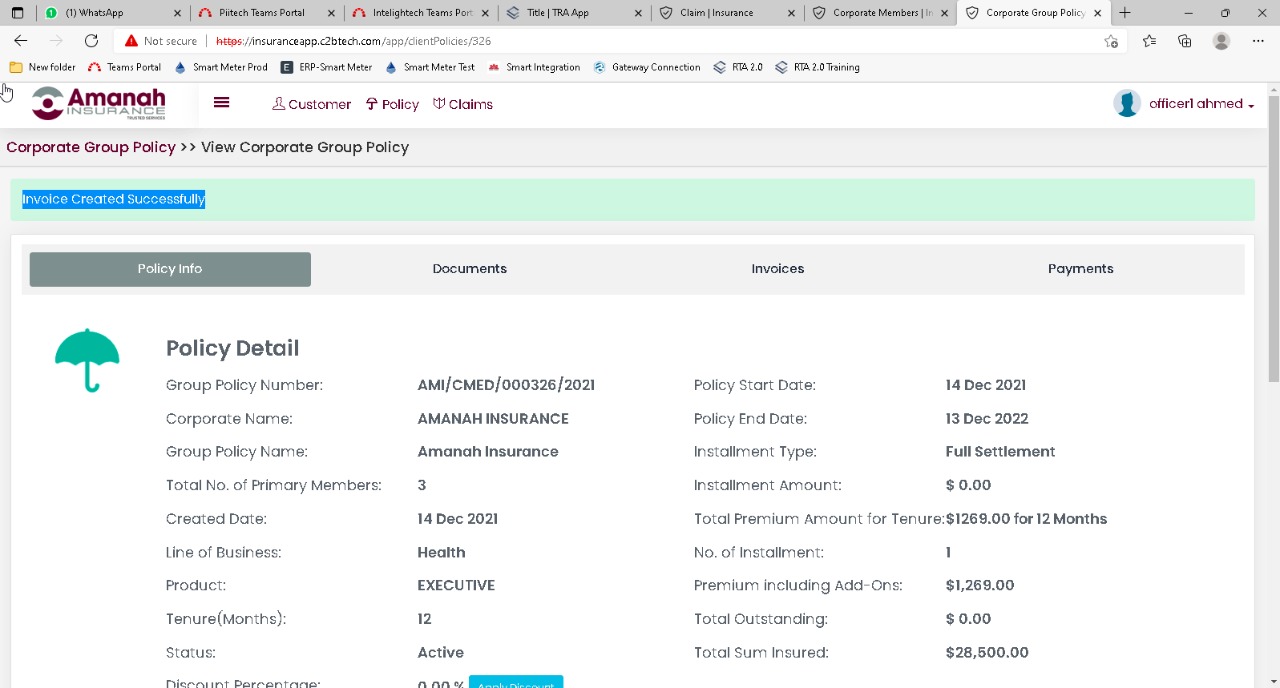Expand the officer1 ahmed user dropdown

pyautogui.click(x=1201, y=104)
